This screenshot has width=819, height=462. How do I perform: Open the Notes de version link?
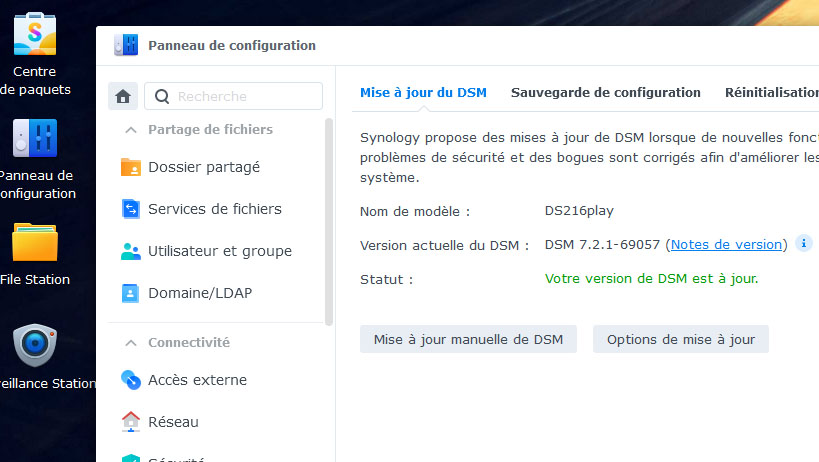click(726, 244)
